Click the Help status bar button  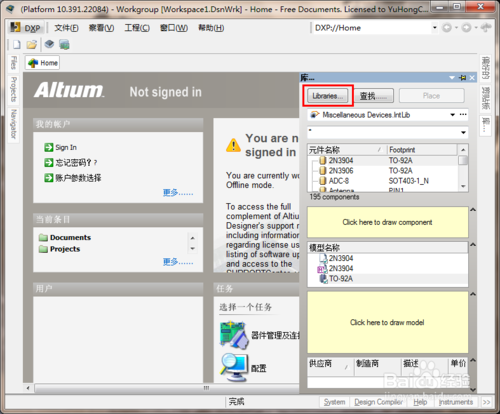420,402
